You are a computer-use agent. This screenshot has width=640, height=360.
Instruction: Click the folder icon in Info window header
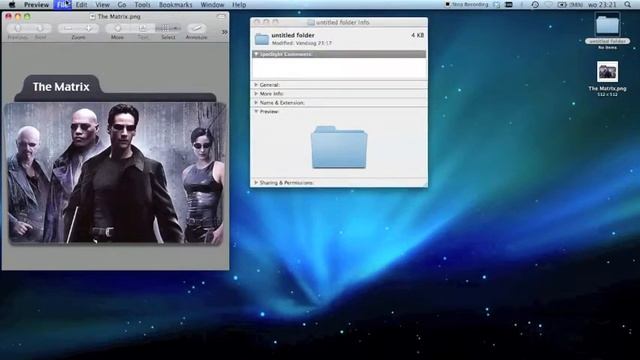coord(262,39)
